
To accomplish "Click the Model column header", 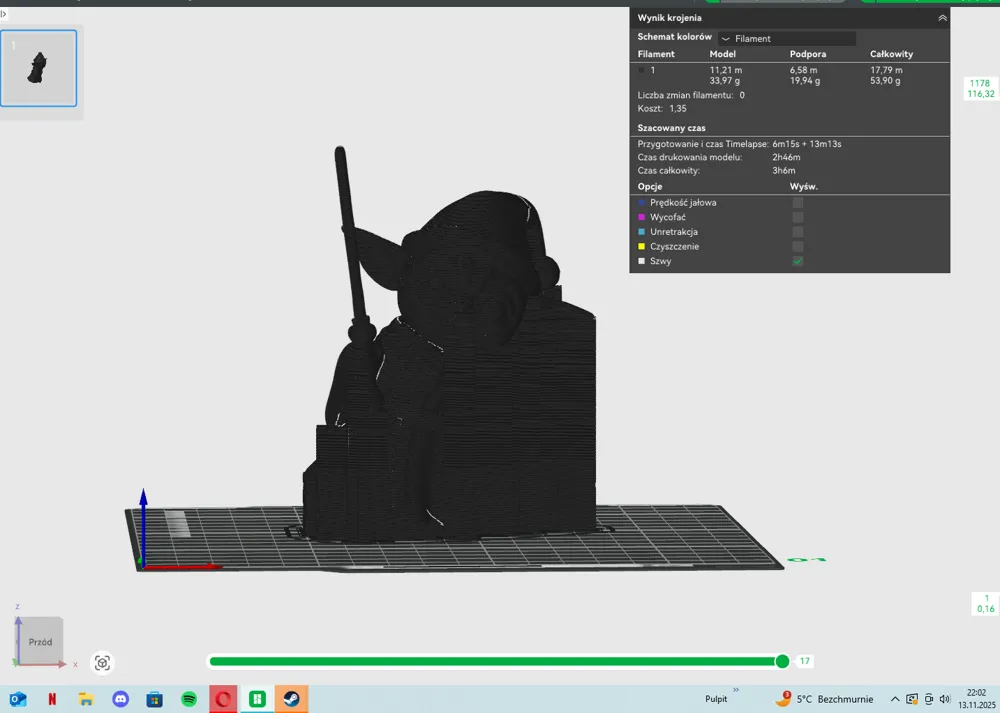I will pyautogui.click(x=723, y=54).
